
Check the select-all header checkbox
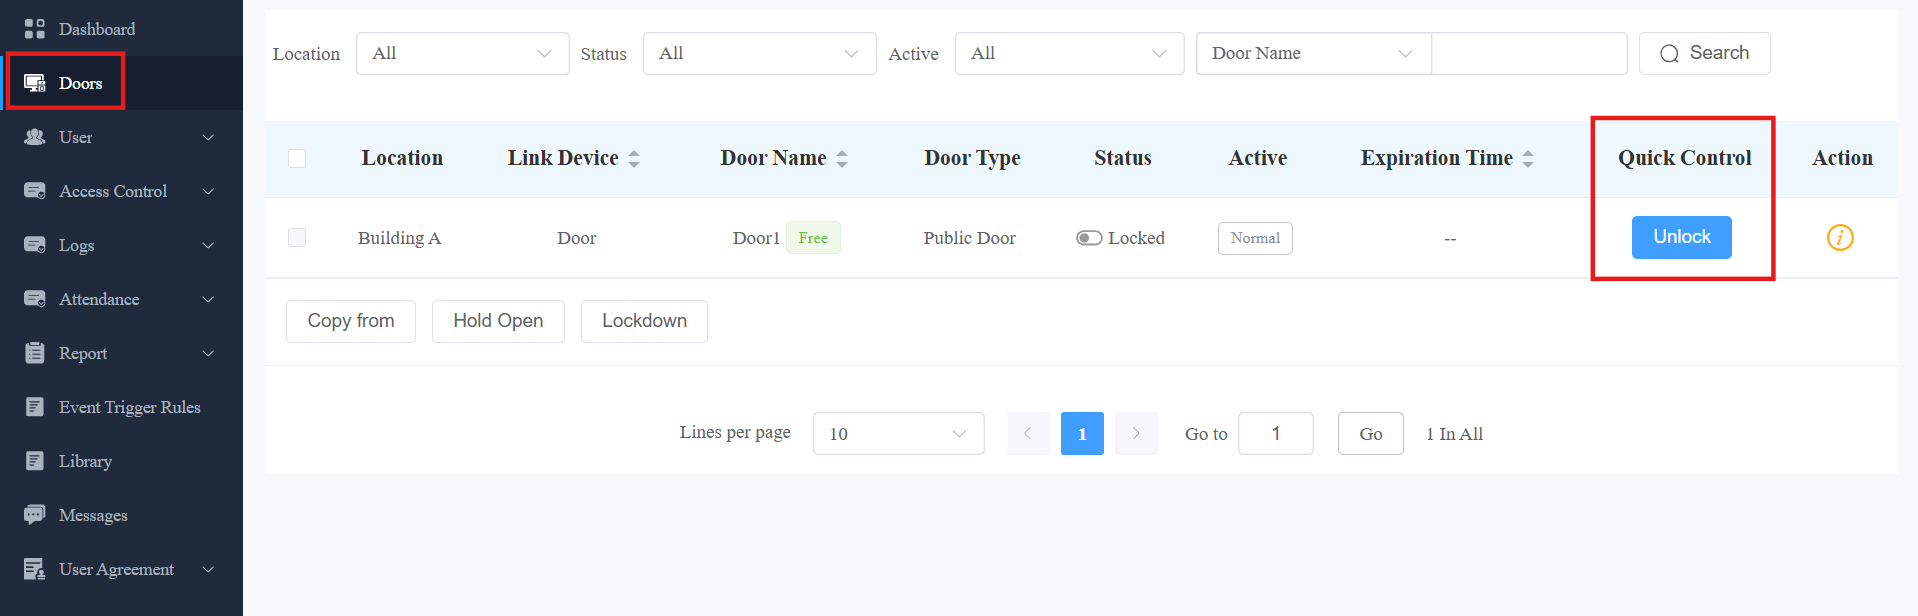click(297, 158)
